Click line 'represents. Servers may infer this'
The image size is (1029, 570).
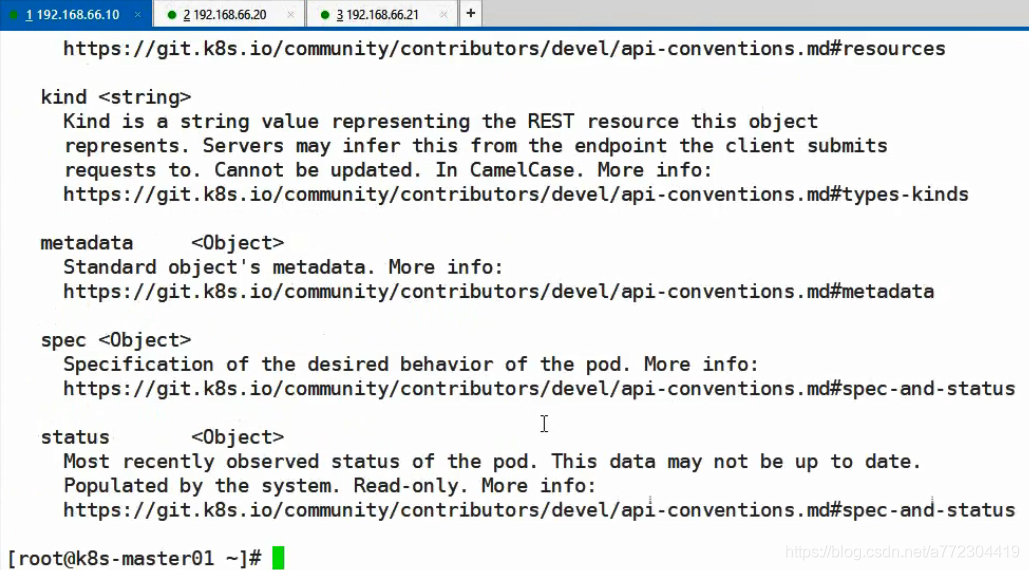(475, 146)
